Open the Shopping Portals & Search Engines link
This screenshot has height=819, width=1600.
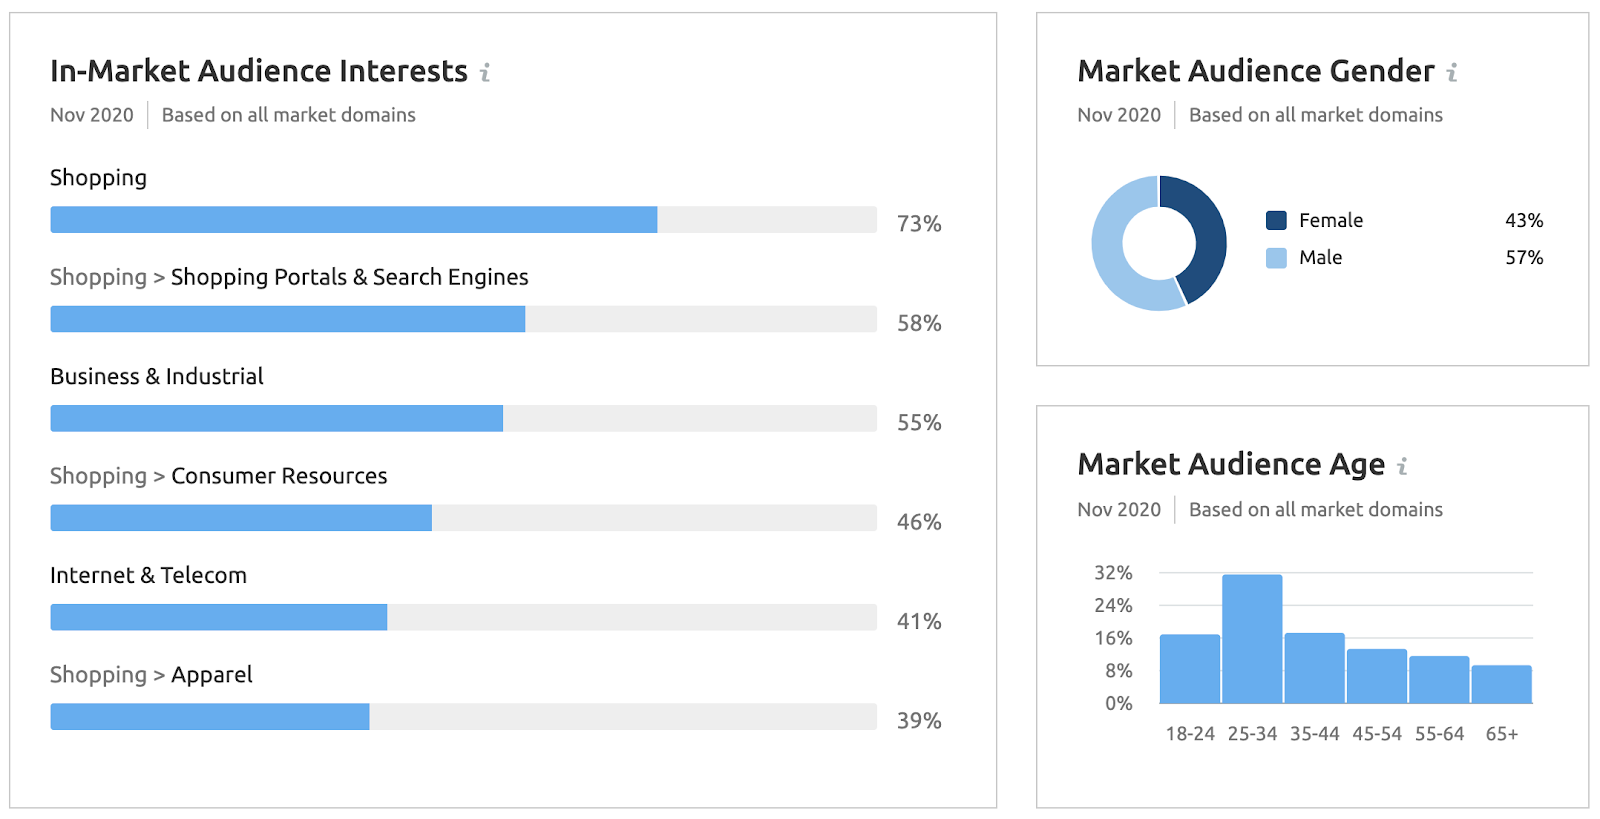(349, 277)
